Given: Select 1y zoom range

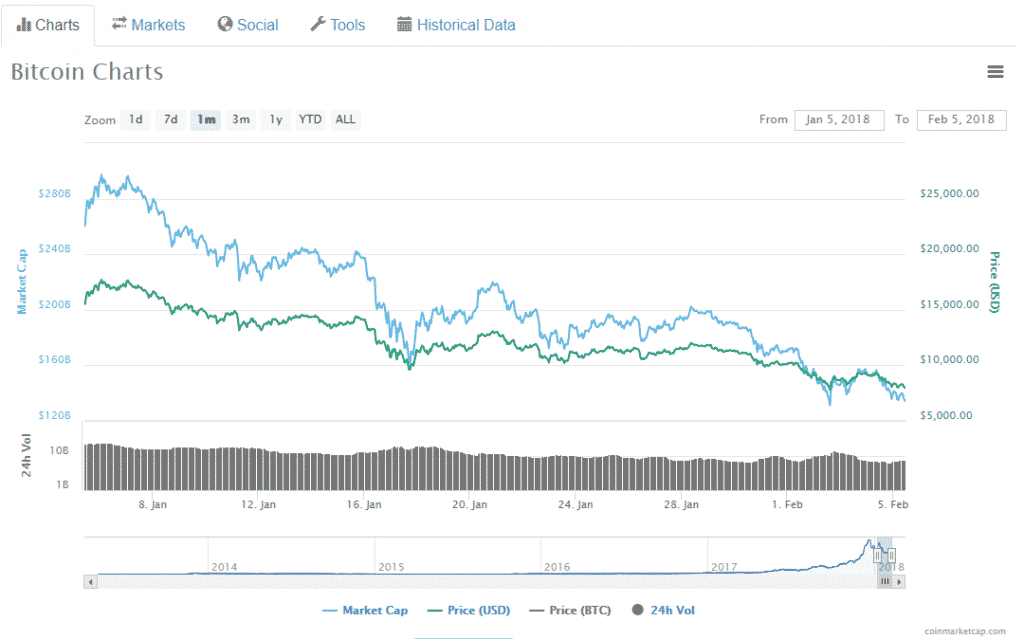Looking at the screenshot, I should tap(276, 120).
